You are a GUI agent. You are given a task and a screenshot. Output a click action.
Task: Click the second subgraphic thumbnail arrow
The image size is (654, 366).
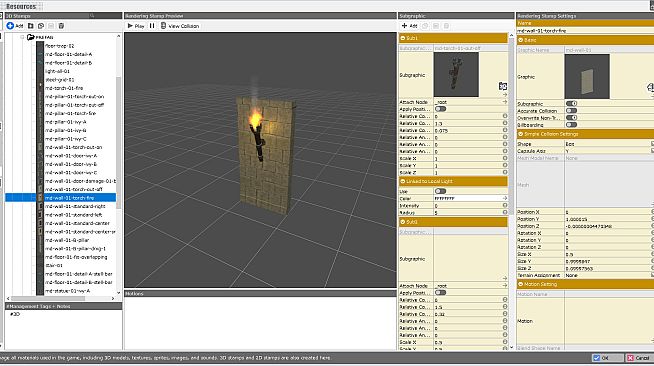(x=505, y=278)
